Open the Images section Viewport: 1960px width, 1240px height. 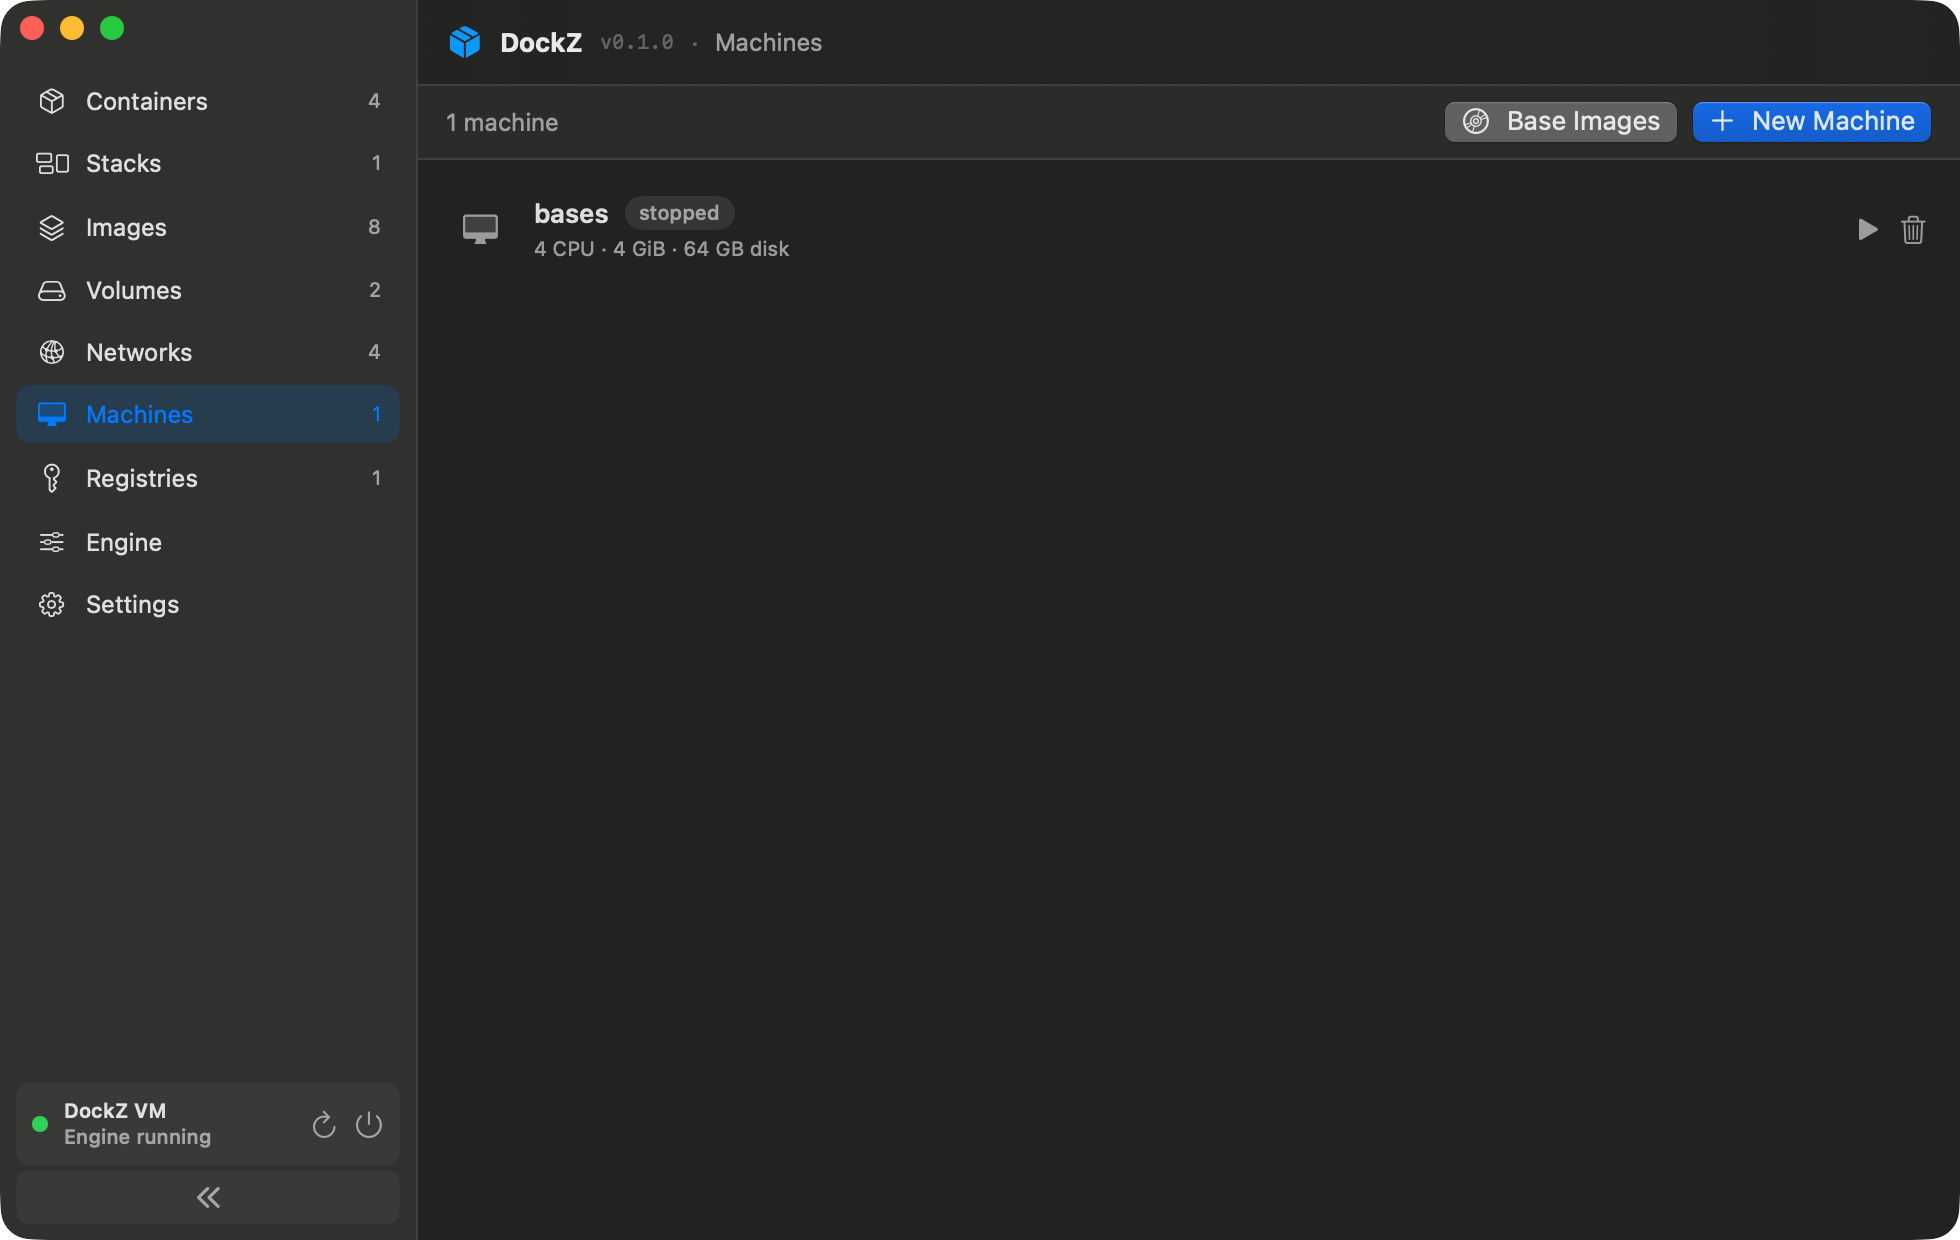tap(208, 227)
